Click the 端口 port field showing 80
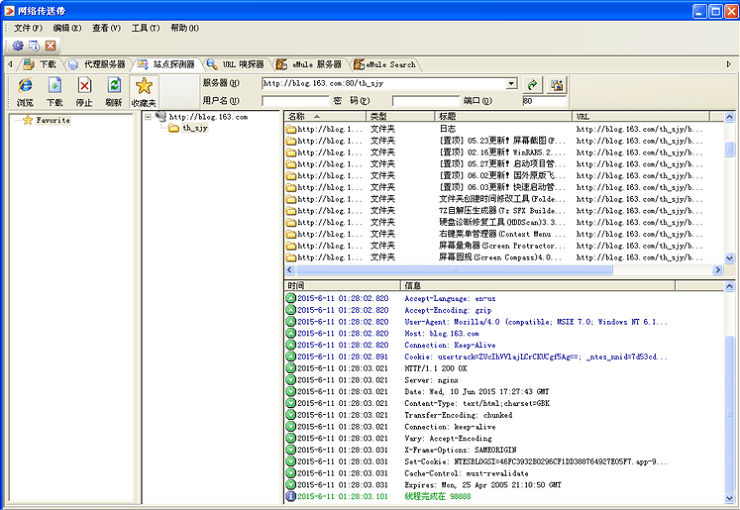The image size is (740, 510). pos(544,101)
